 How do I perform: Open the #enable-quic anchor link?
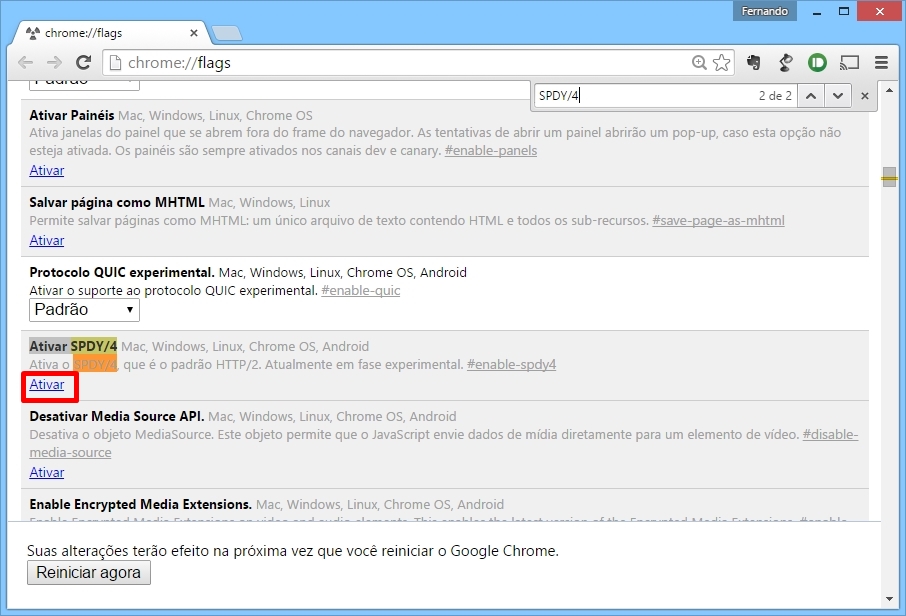click(361, 291)
